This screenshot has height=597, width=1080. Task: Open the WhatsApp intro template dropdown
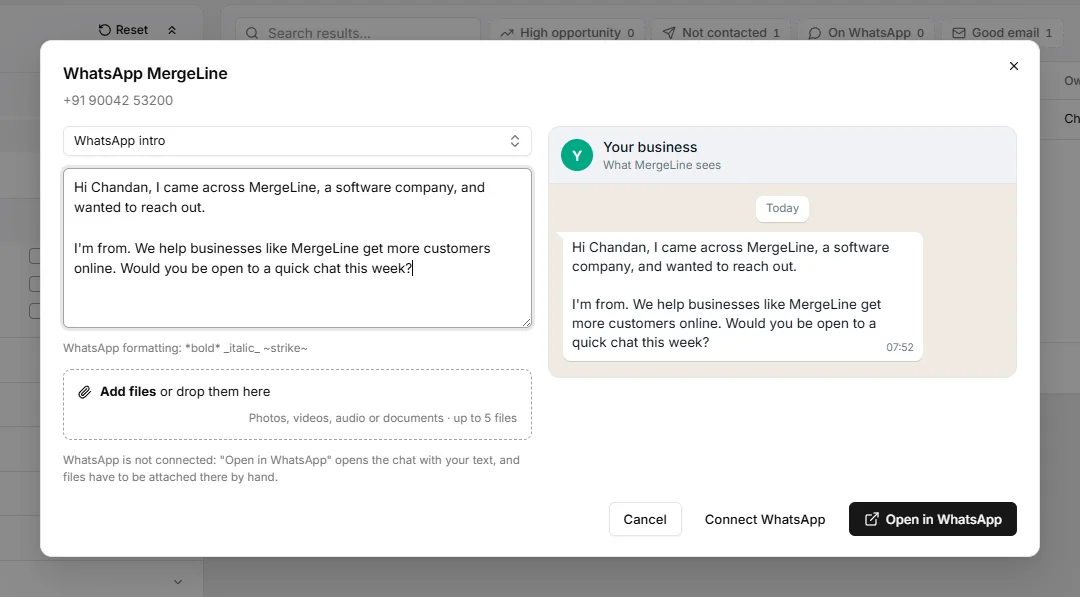click(297, 140)
